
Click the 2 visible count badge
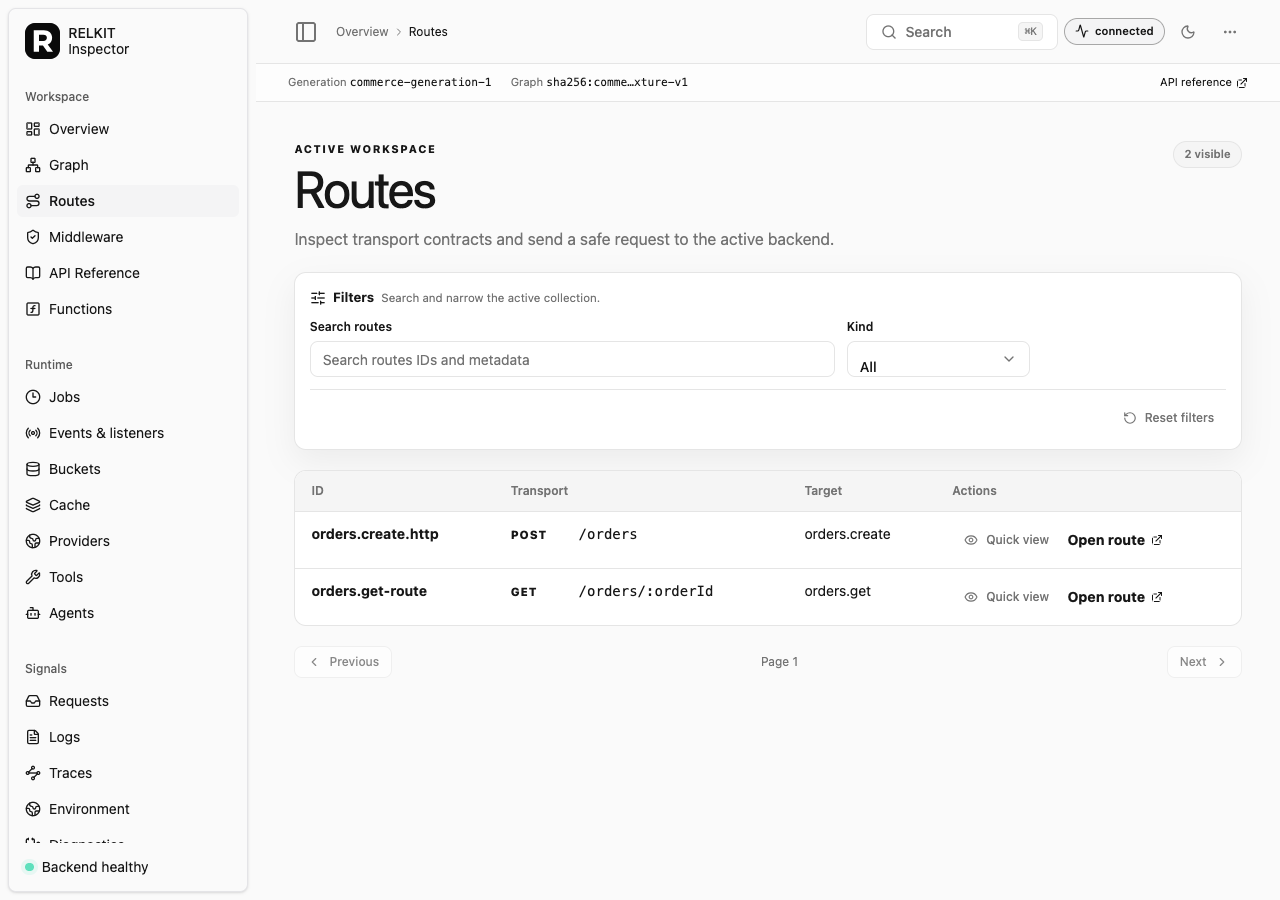[x=1207, y=154]
